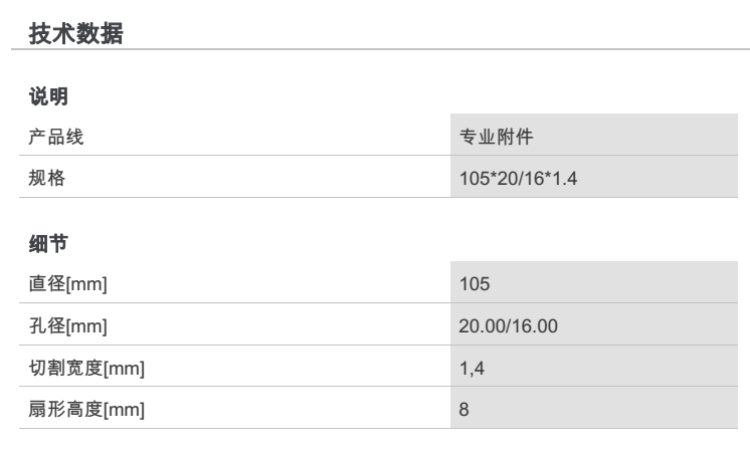Click the 说明 subsection heading
750x454 pixels.
(x=46, y=97)
